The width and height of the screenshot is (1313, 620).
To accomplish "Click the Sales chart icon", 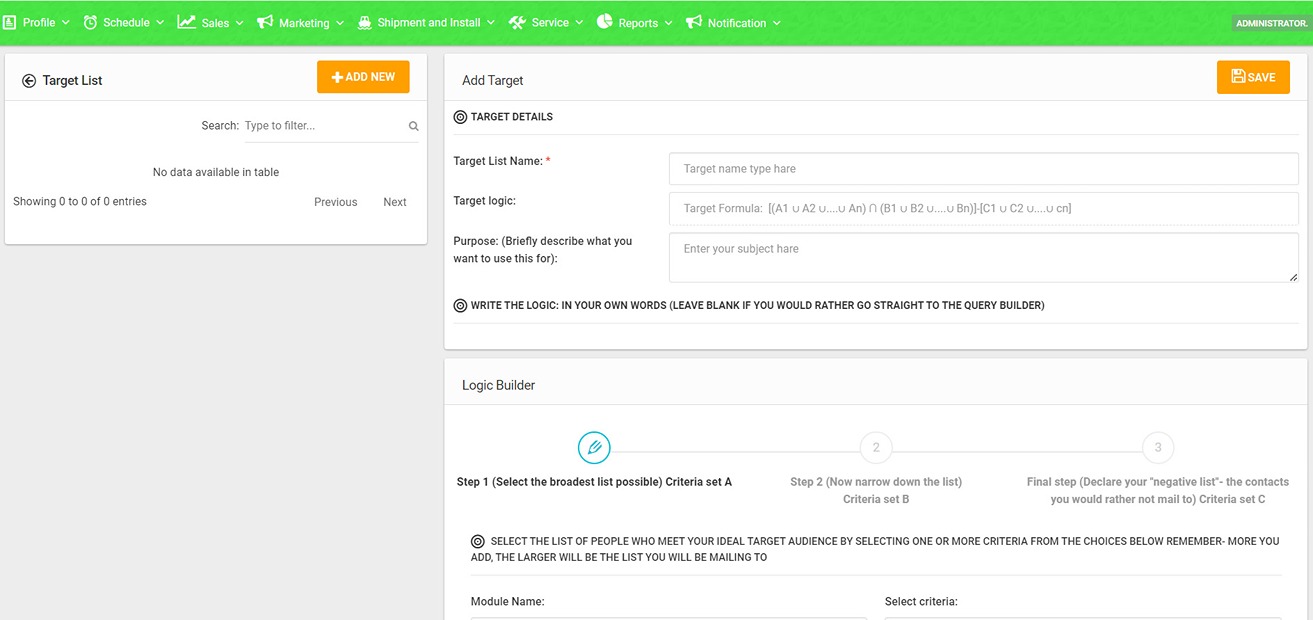I will tap(187, 22).
